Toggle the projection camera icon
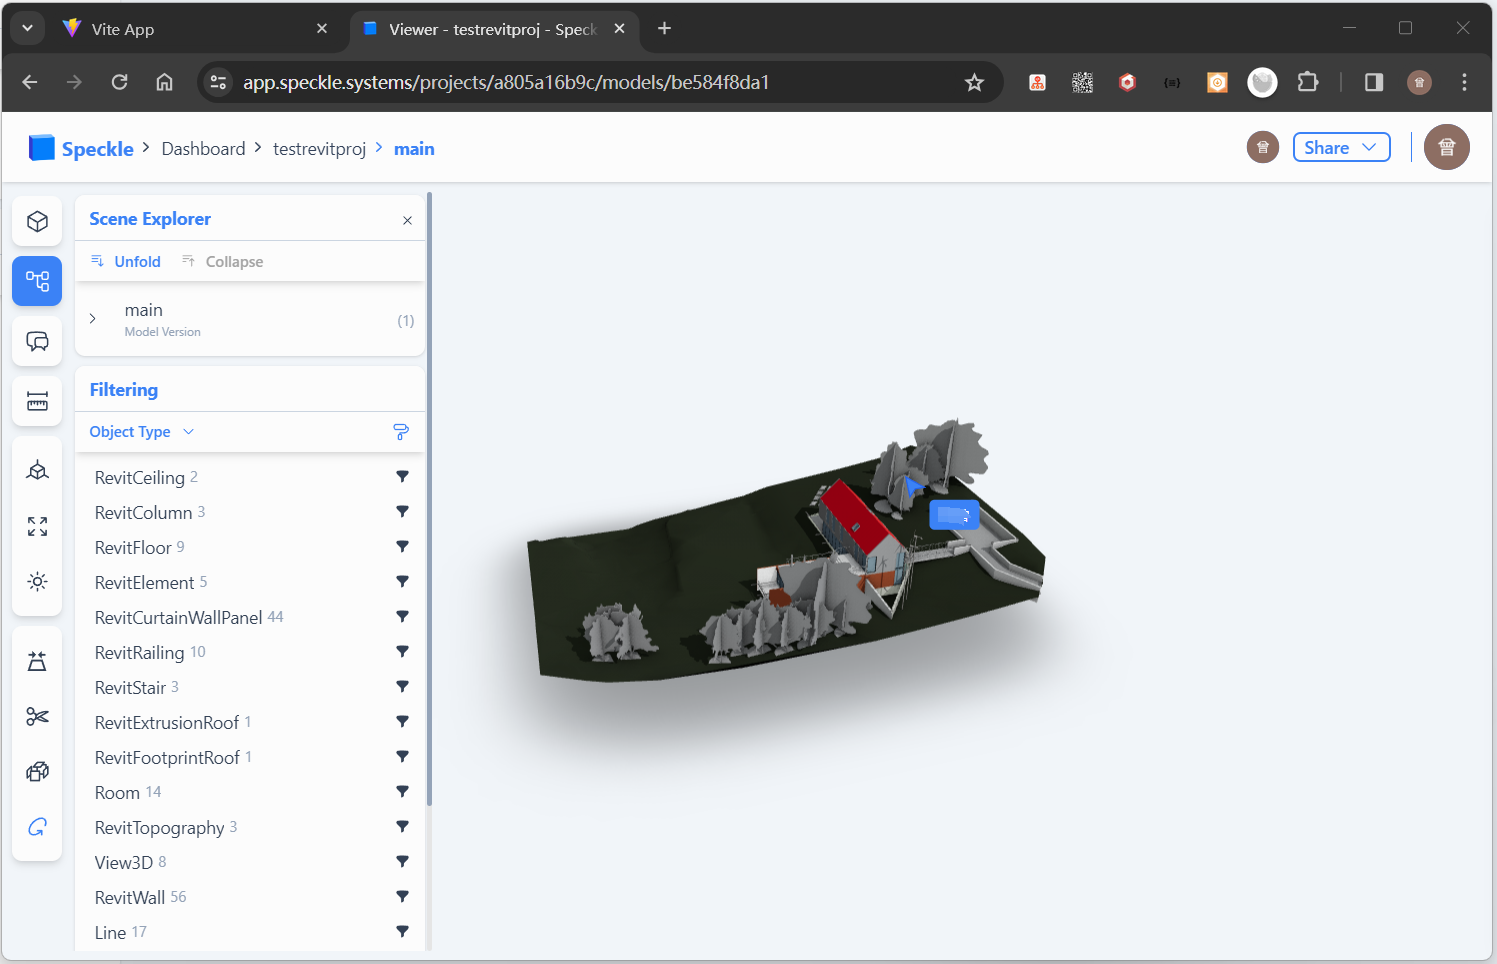 coord(37,661)
